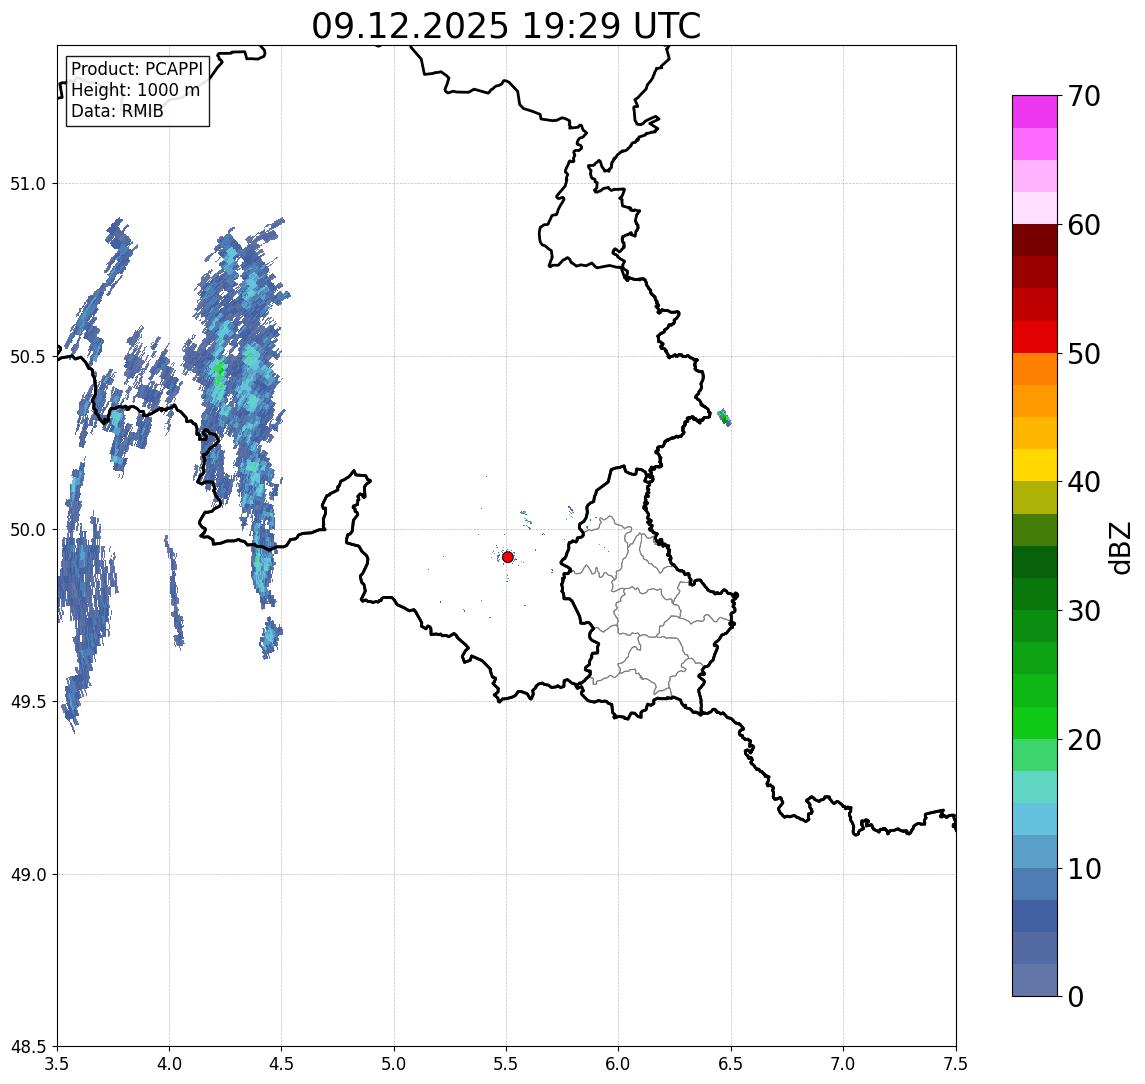1145x1084 pixels.
Task: Click the latitude axis label 50.0
Action: [28, 530]
